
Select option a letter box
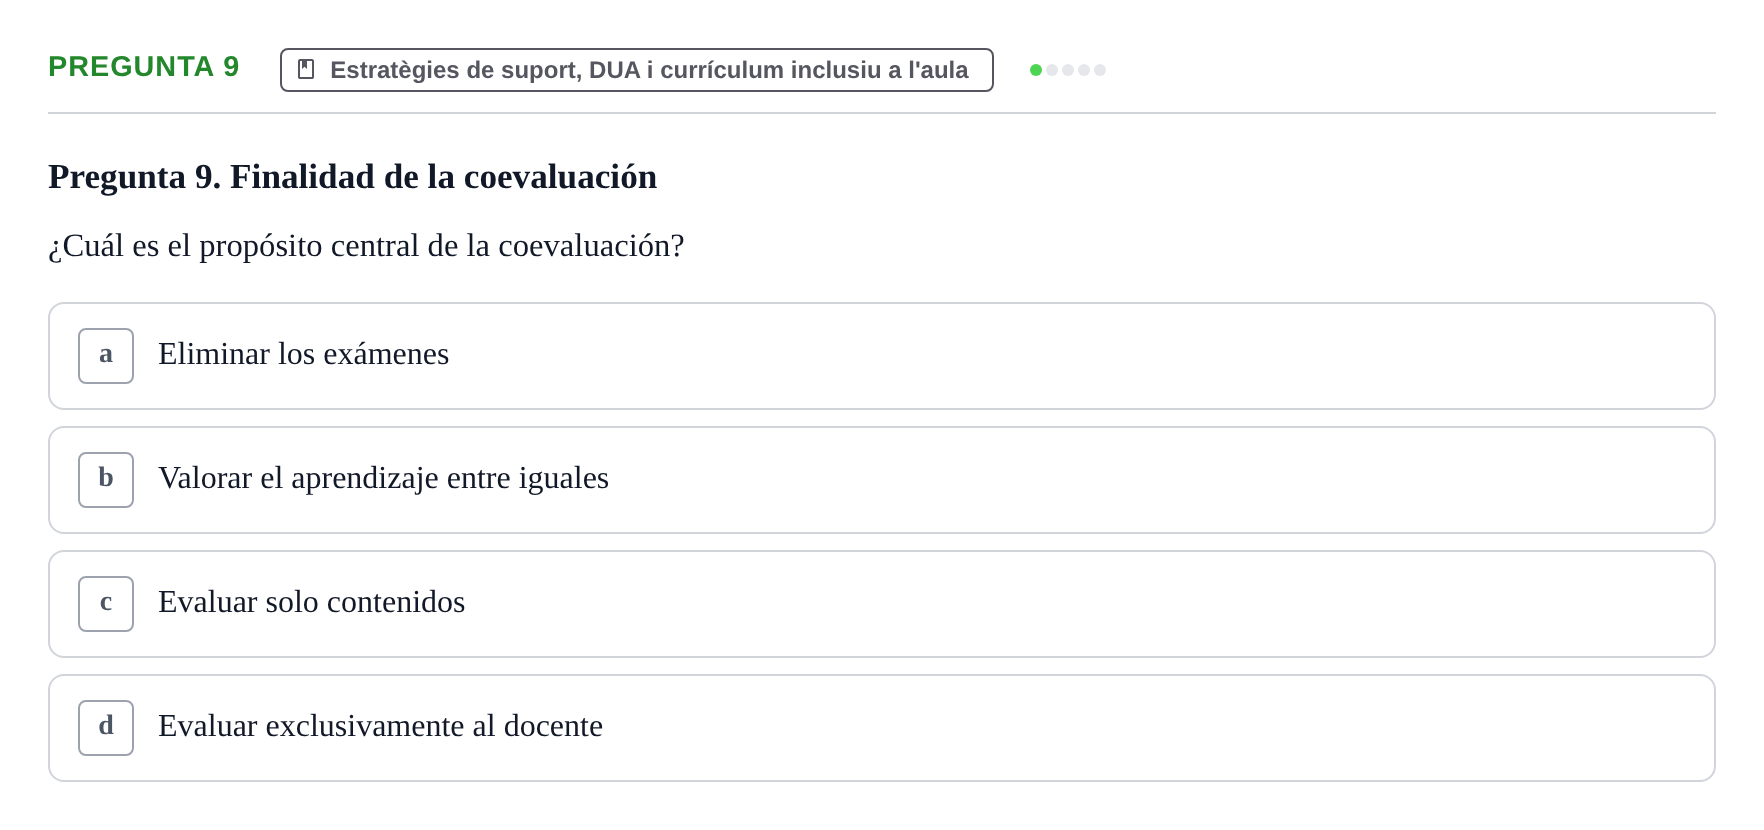point(106,356)
